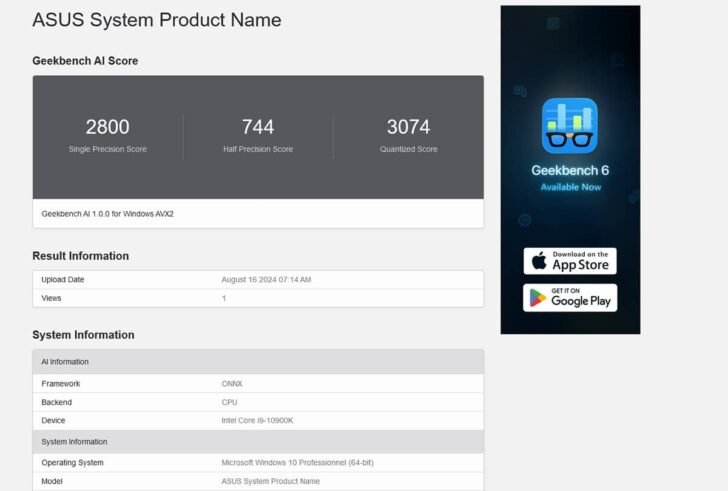The width and height of the screenshot is (728, 491).
Task: Select the 'ONNX' framework value
Action: [x=232, y=383]
